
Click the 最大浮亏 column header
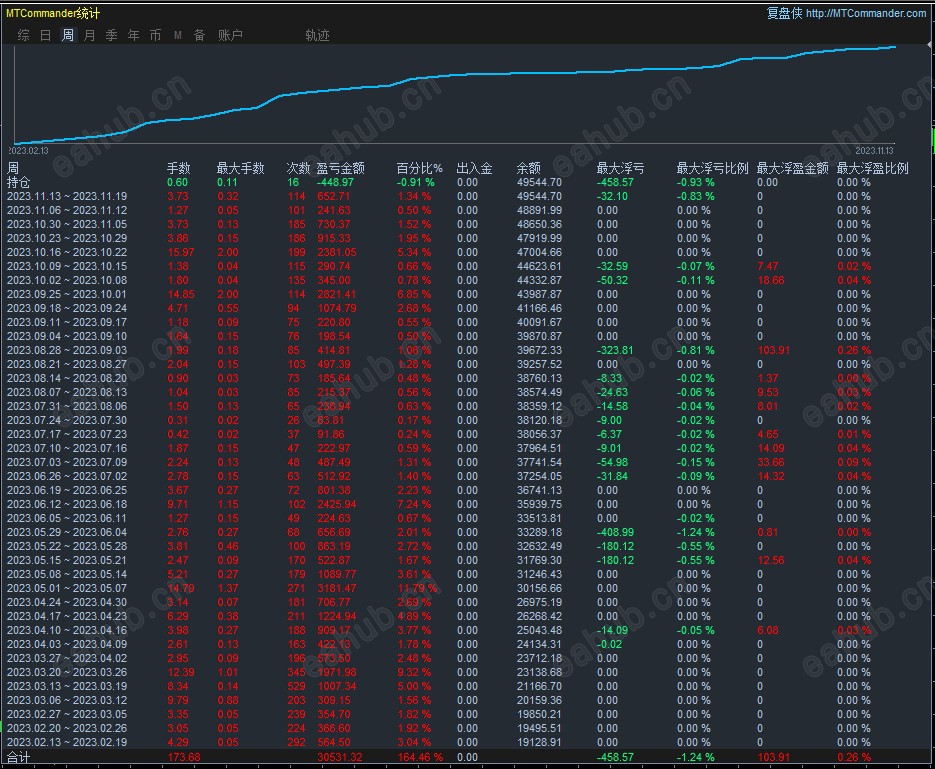tap(620, 168)
